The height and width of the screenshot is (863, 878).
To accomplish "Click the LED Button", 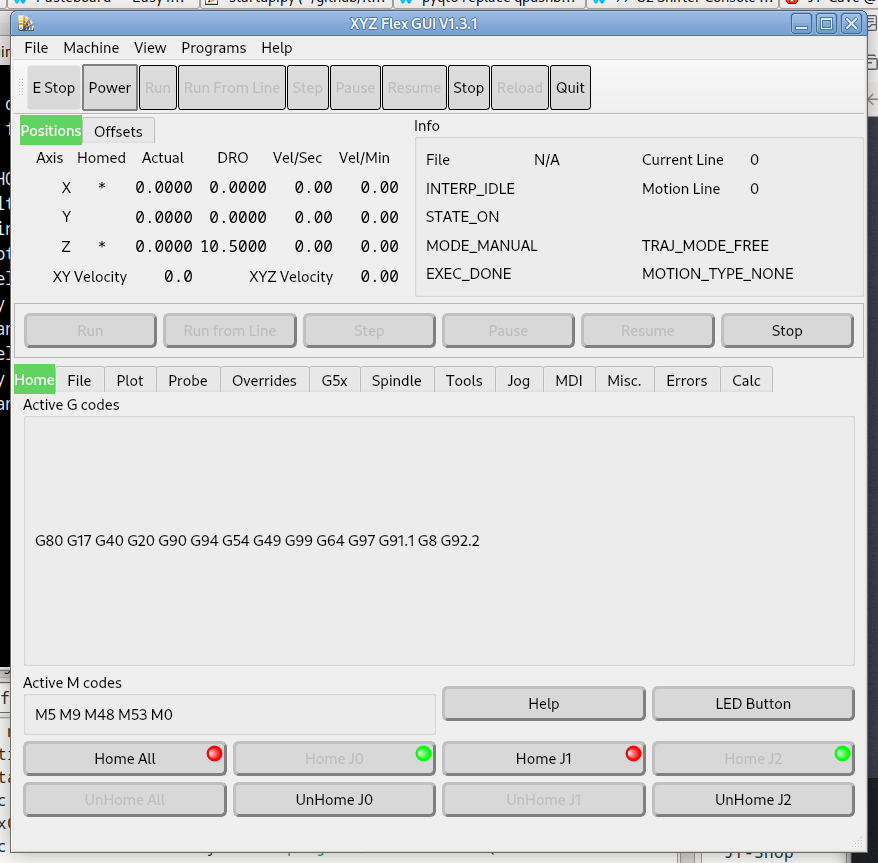I will tap(752, 704).
